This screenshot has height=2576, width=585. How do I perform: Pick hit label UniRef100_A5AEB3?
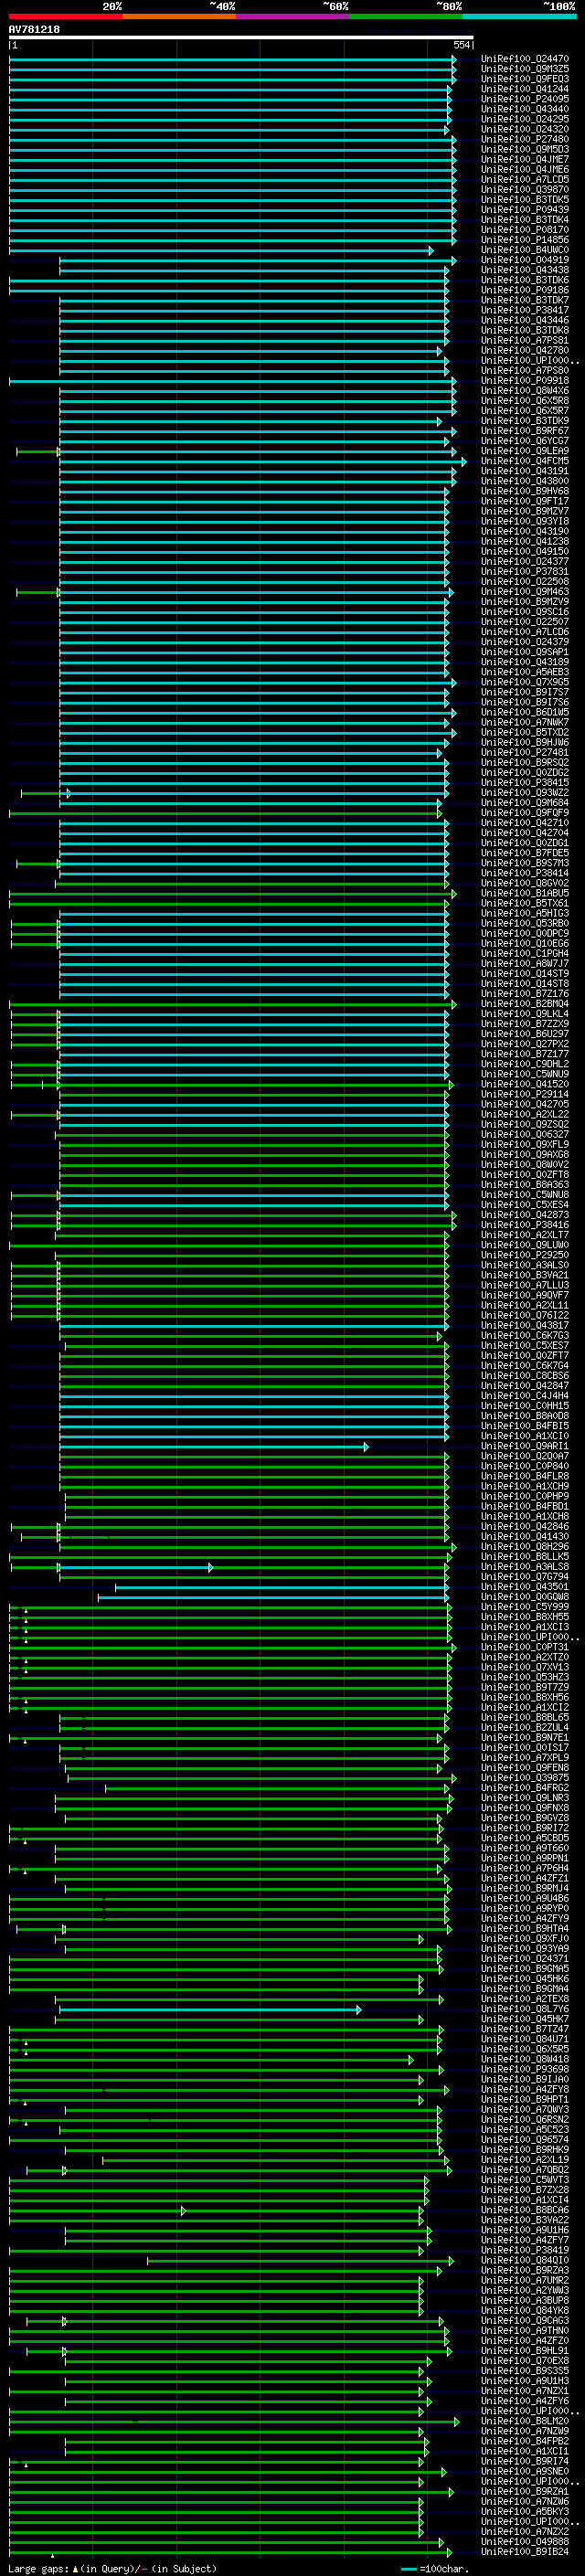click(x=525, y=672)
